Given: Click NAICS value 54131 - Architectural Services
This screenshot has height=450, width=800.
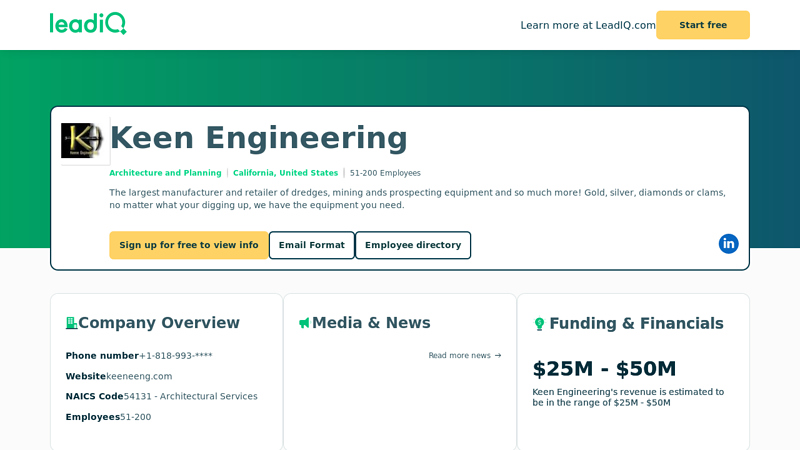Looking at the screenshot, I should [x=190, y=396].
